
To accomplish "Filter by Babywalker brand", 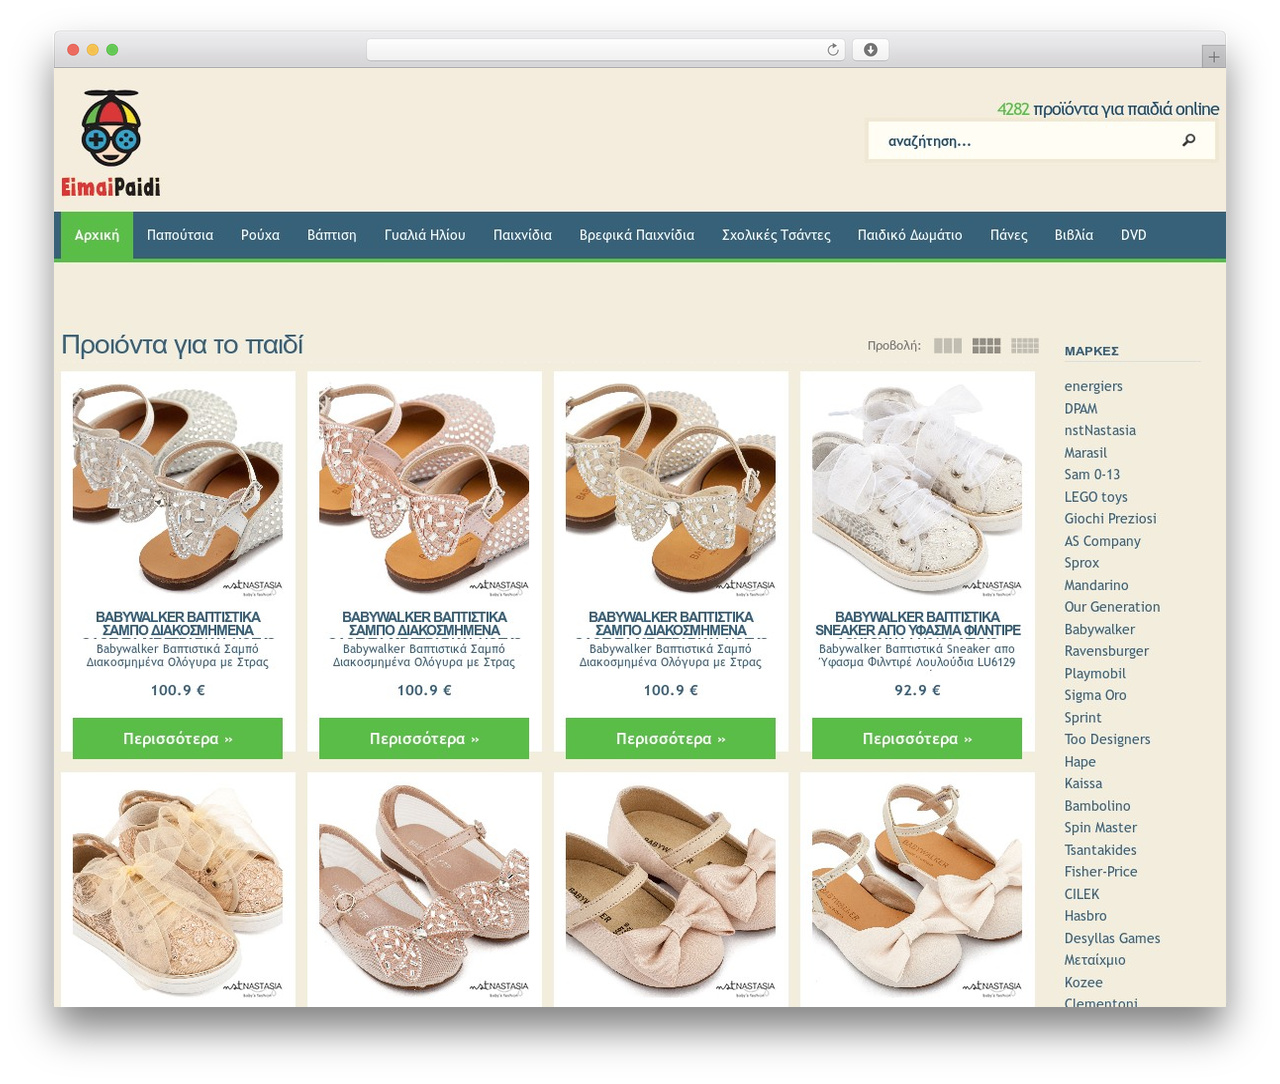I will pos(1100,629).
